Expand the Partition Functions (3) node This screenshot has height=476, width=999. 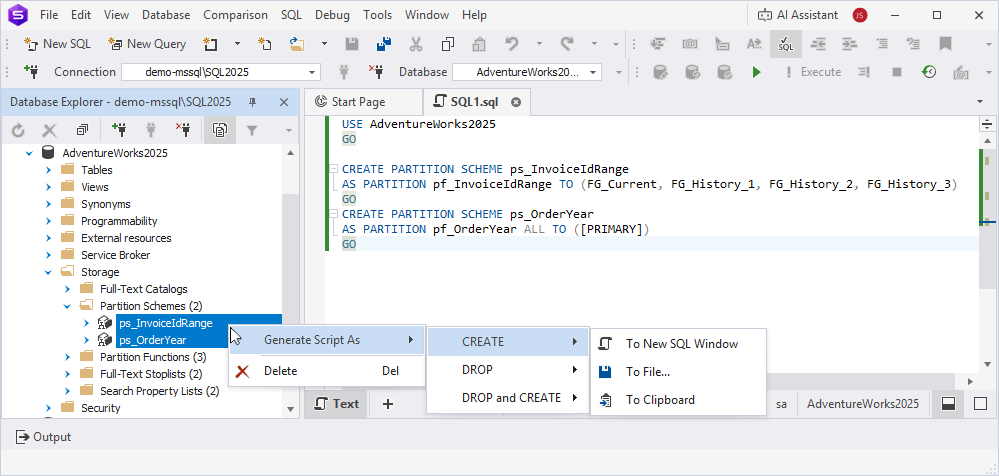tap(68, 357)
